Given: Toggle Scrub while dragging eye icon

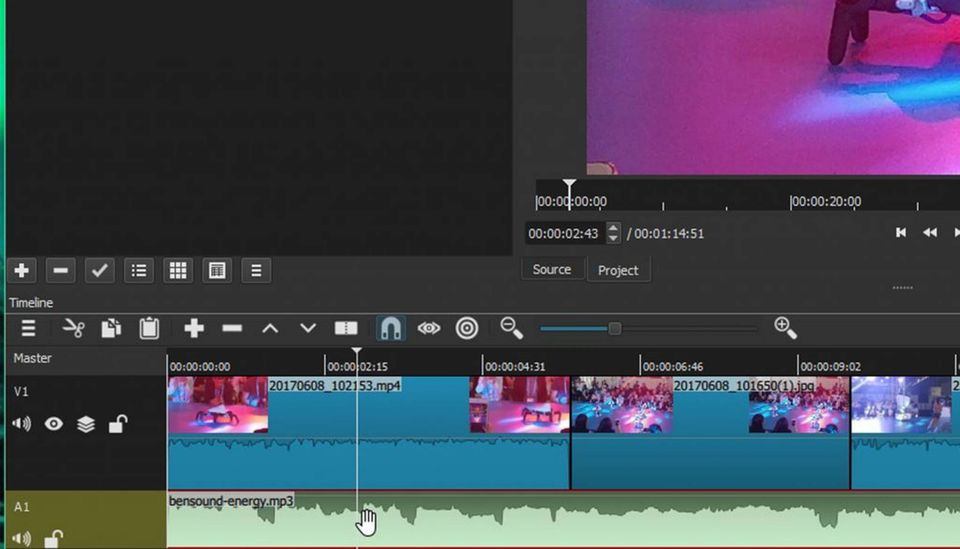Looking at the screenshot, I should click(x=429, y=328).
